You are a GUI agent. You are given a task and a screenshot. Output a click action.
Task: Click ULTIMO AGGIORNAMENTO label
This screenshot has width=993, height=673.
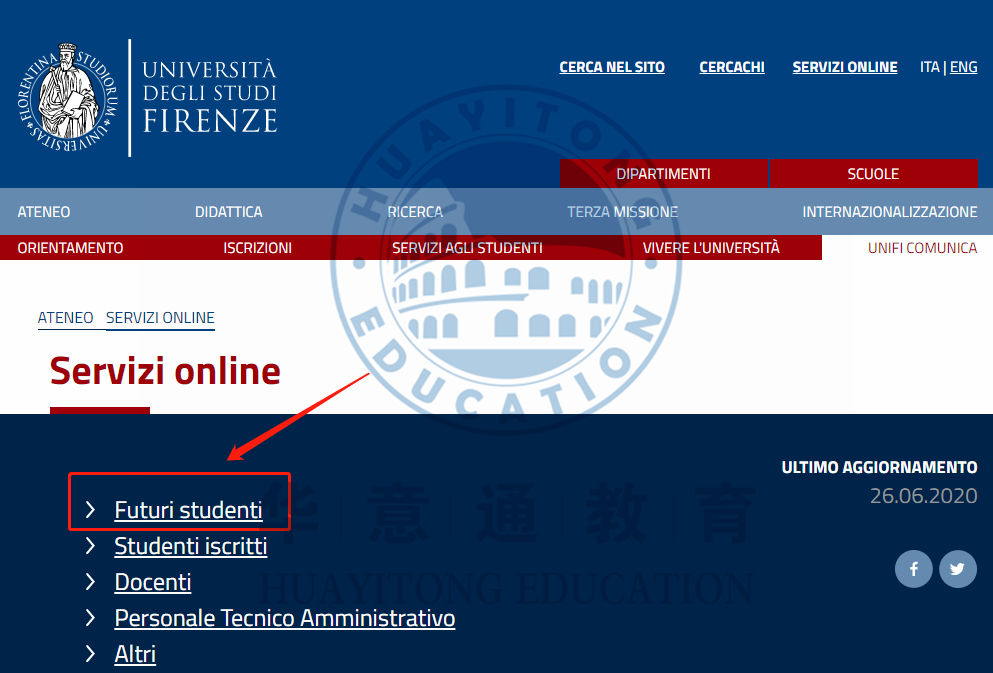(879, 467)
